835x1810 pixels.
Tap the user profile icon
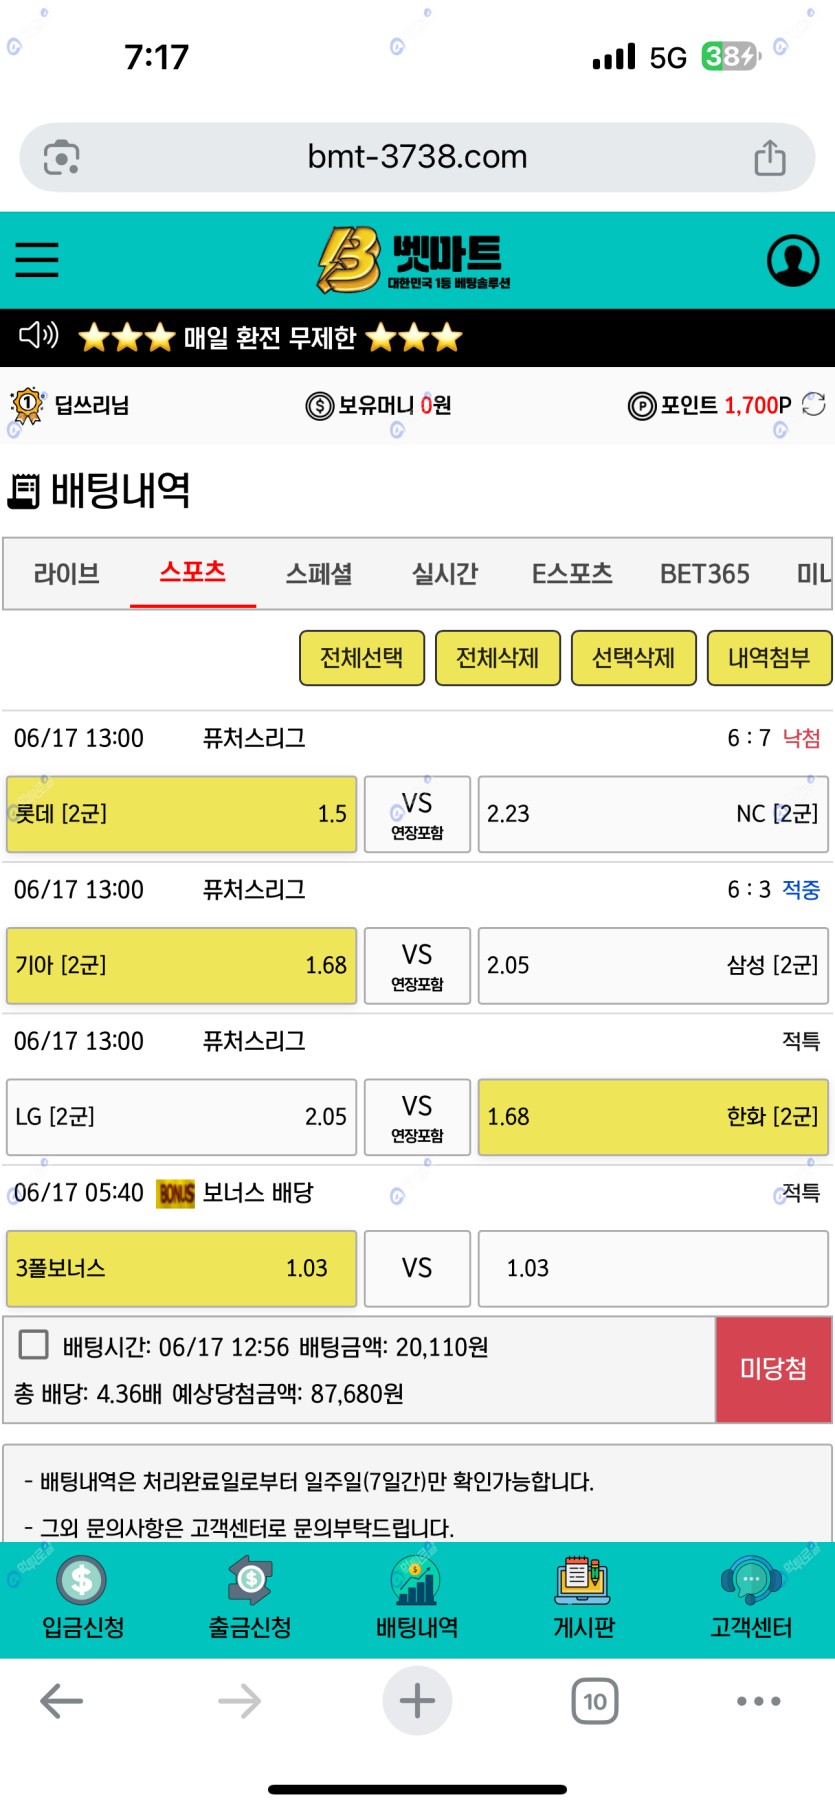pyautogui.click(x=792, y=260)
